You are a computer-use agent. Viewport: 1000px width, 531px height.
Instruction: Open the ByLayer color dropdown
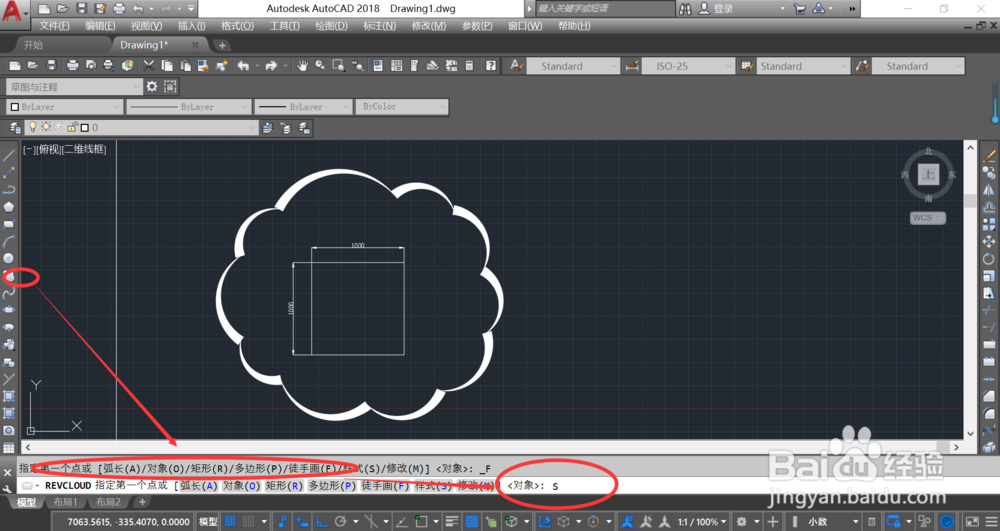[x=64, y=106]
